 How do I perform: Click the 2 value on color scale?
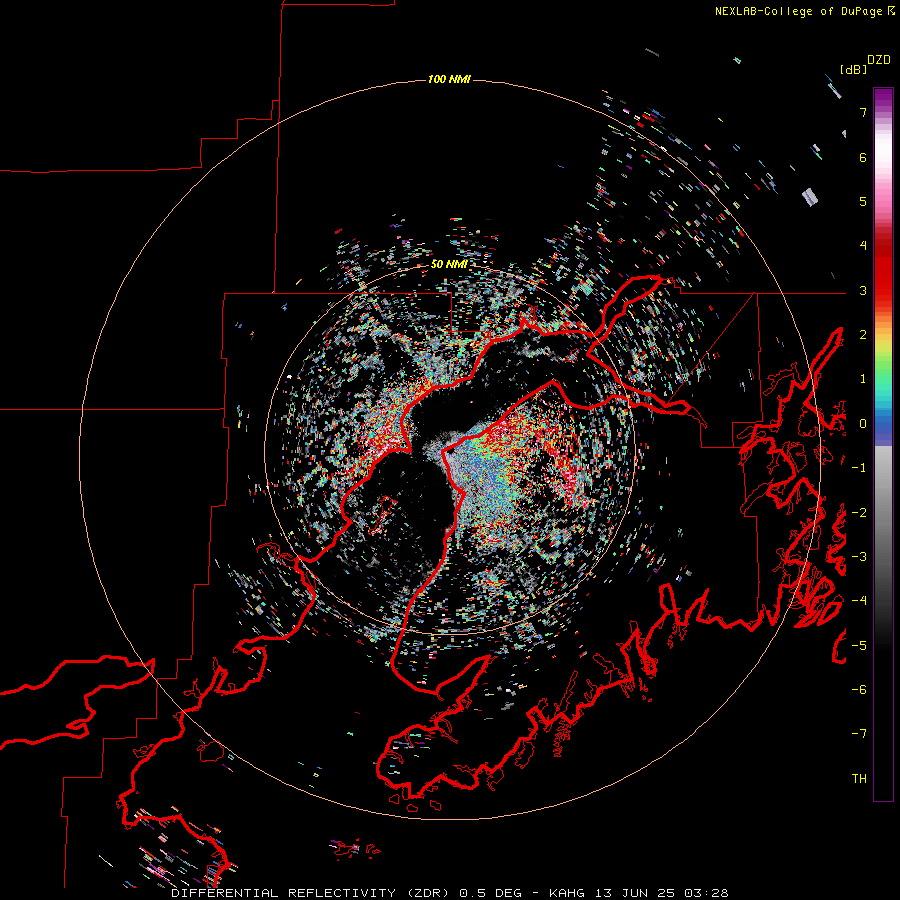pyautogui.click(x=863, y=335)
